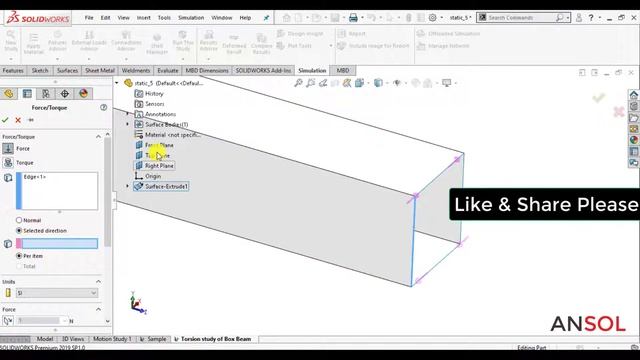Confirm with the viewport corner green checkmark
This screenshot has height=360, width=640.
[599, 97]
